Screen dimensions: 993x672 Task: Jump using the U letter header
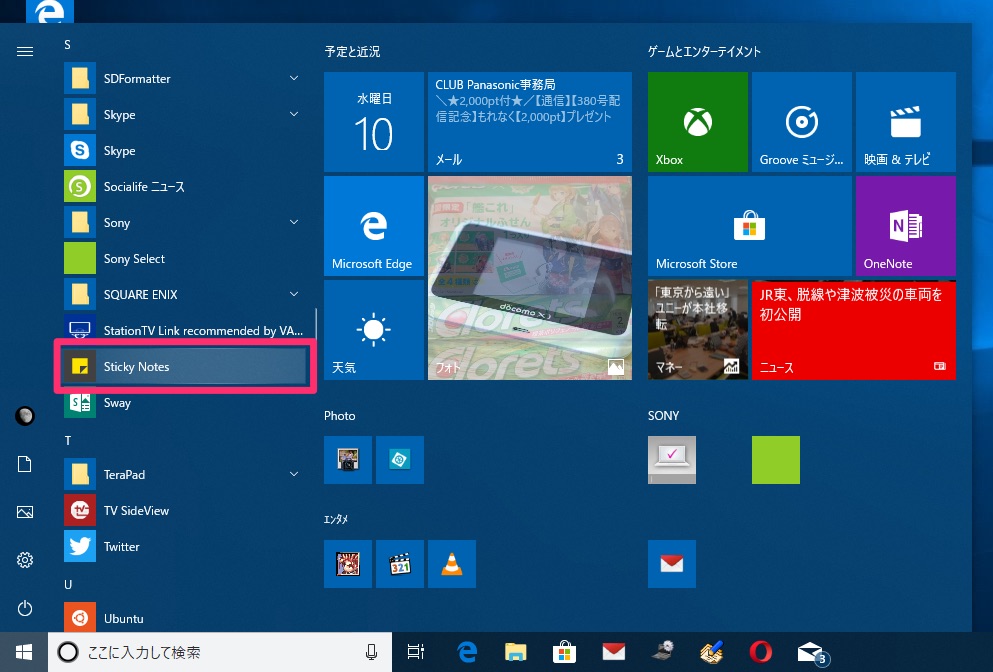click(x=68, y=584)
